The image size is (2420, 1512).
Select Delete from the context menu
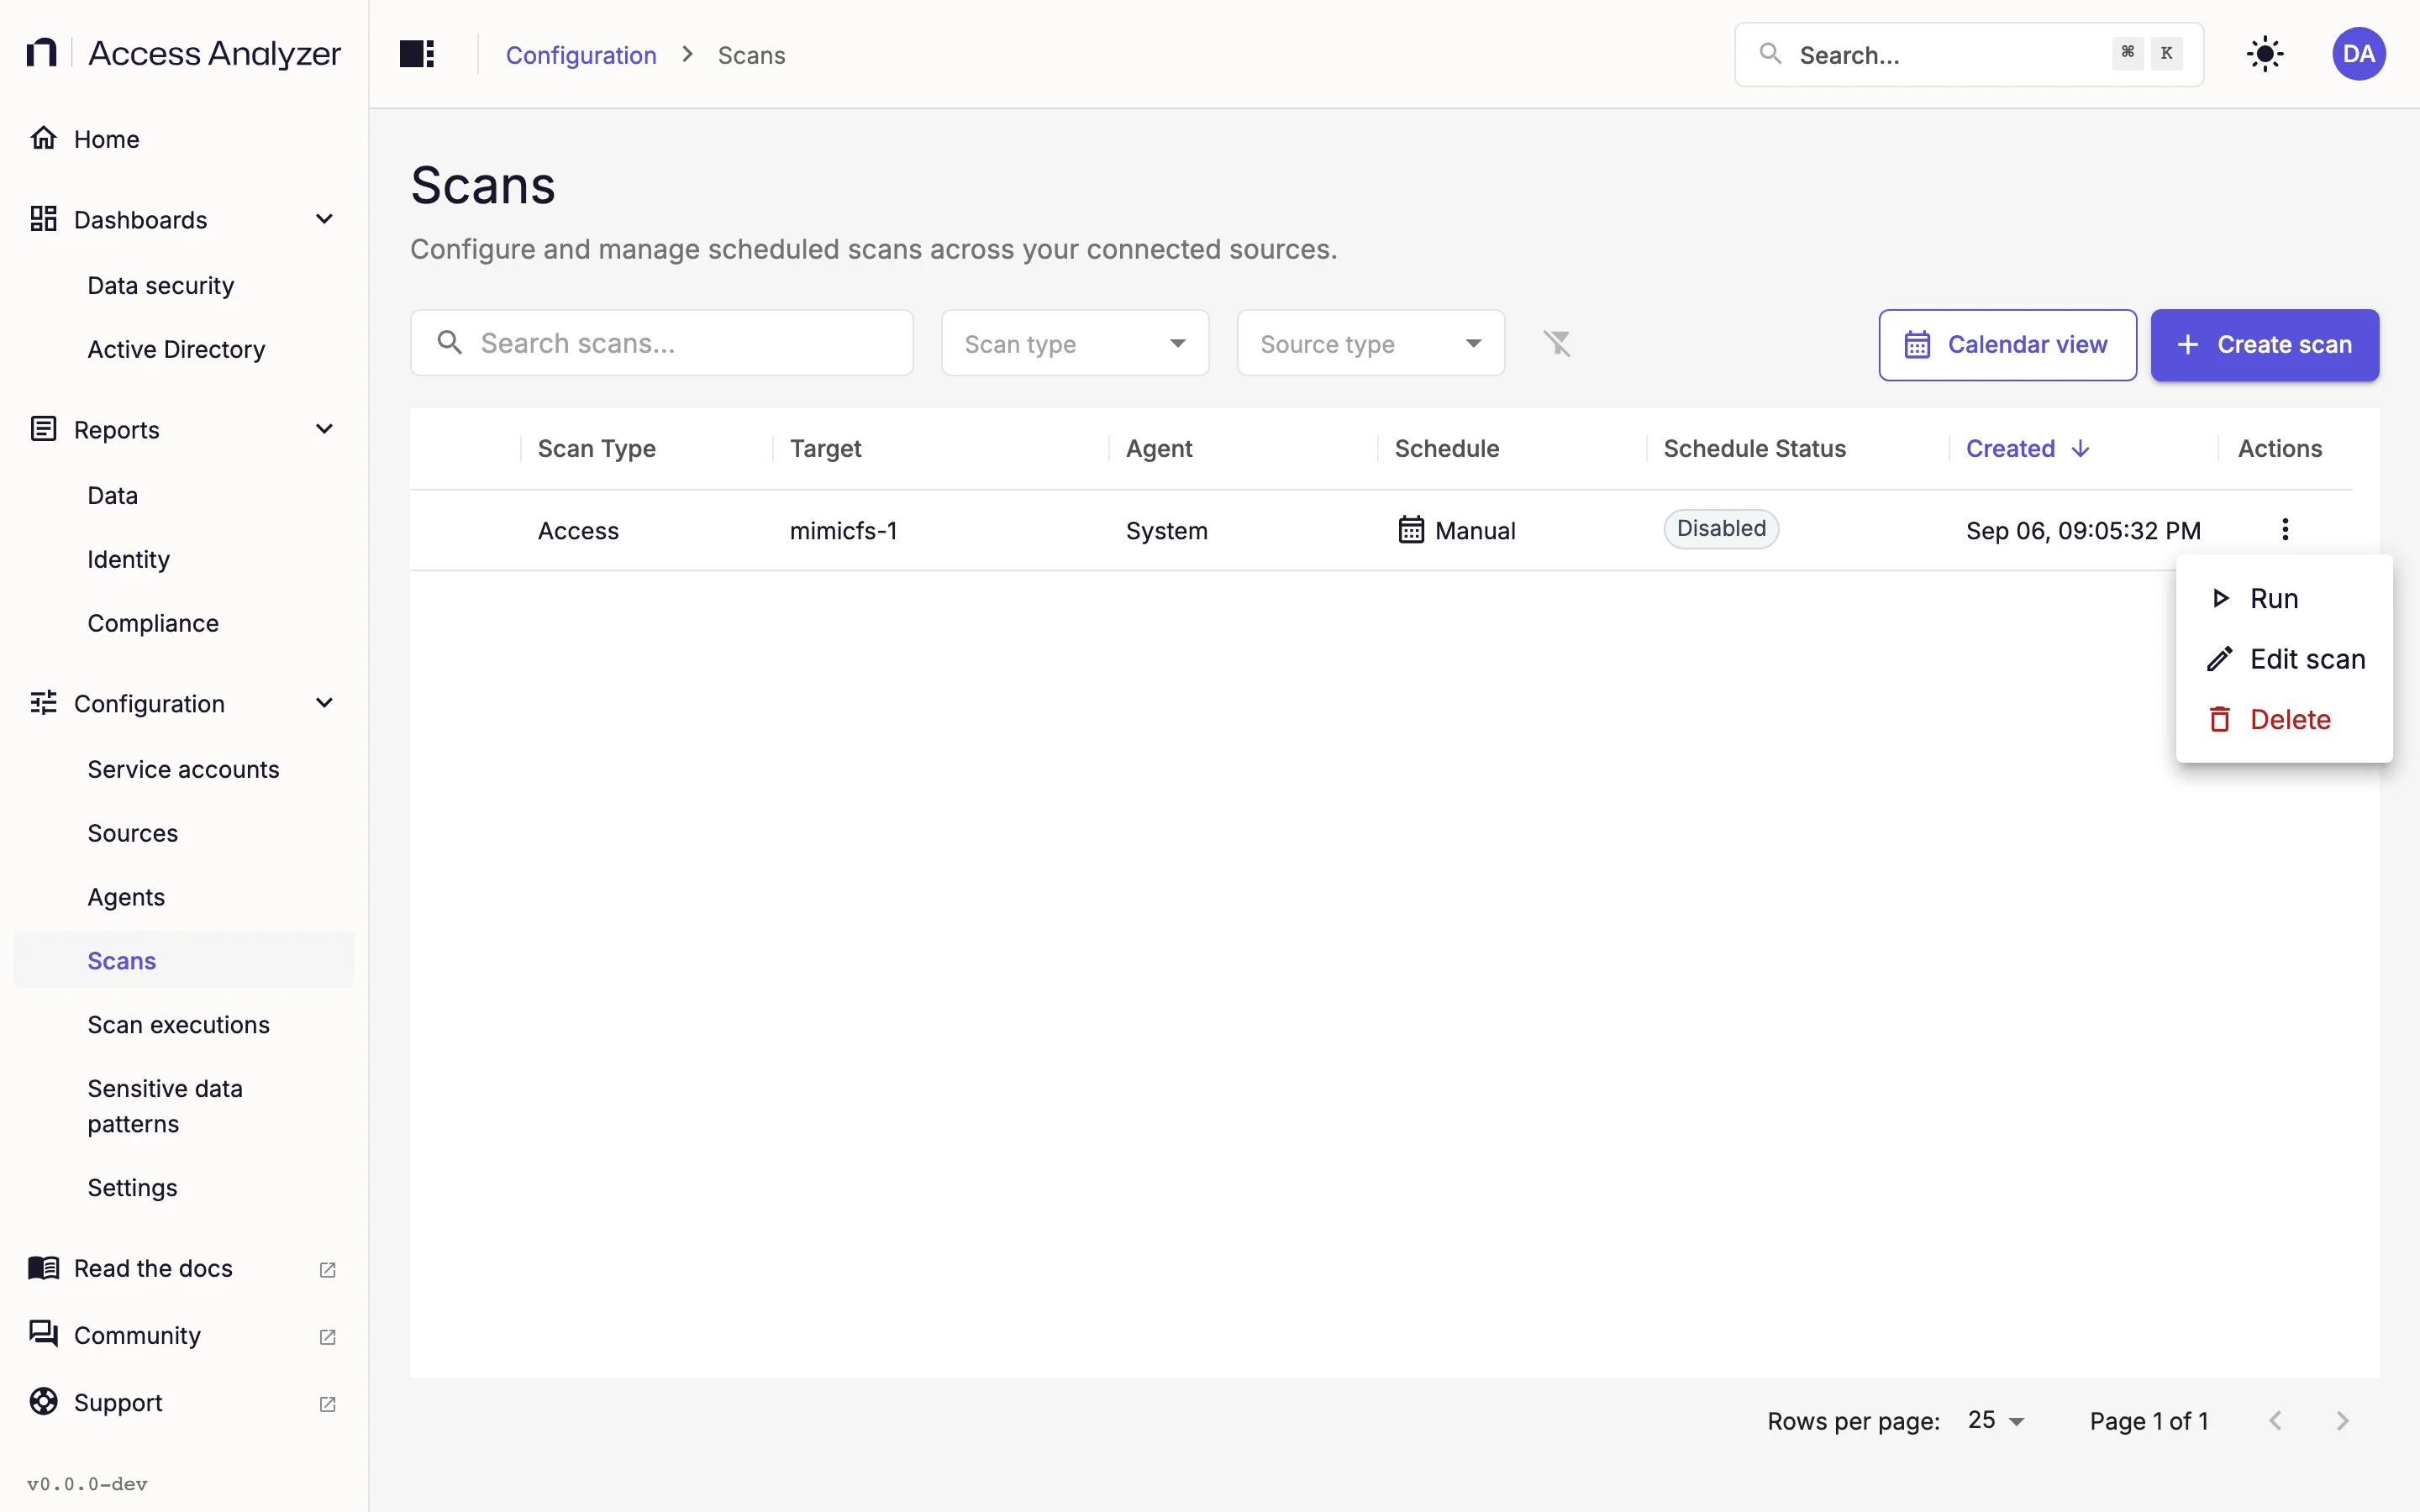click(2284, 719)
